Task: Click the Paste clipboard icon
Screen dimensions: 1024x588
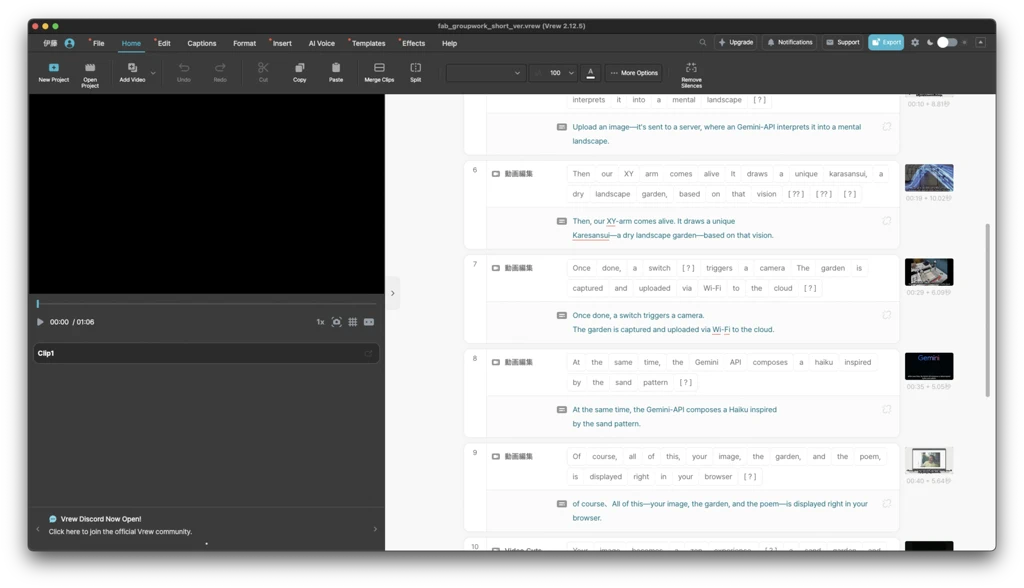Action: (336, 67)
